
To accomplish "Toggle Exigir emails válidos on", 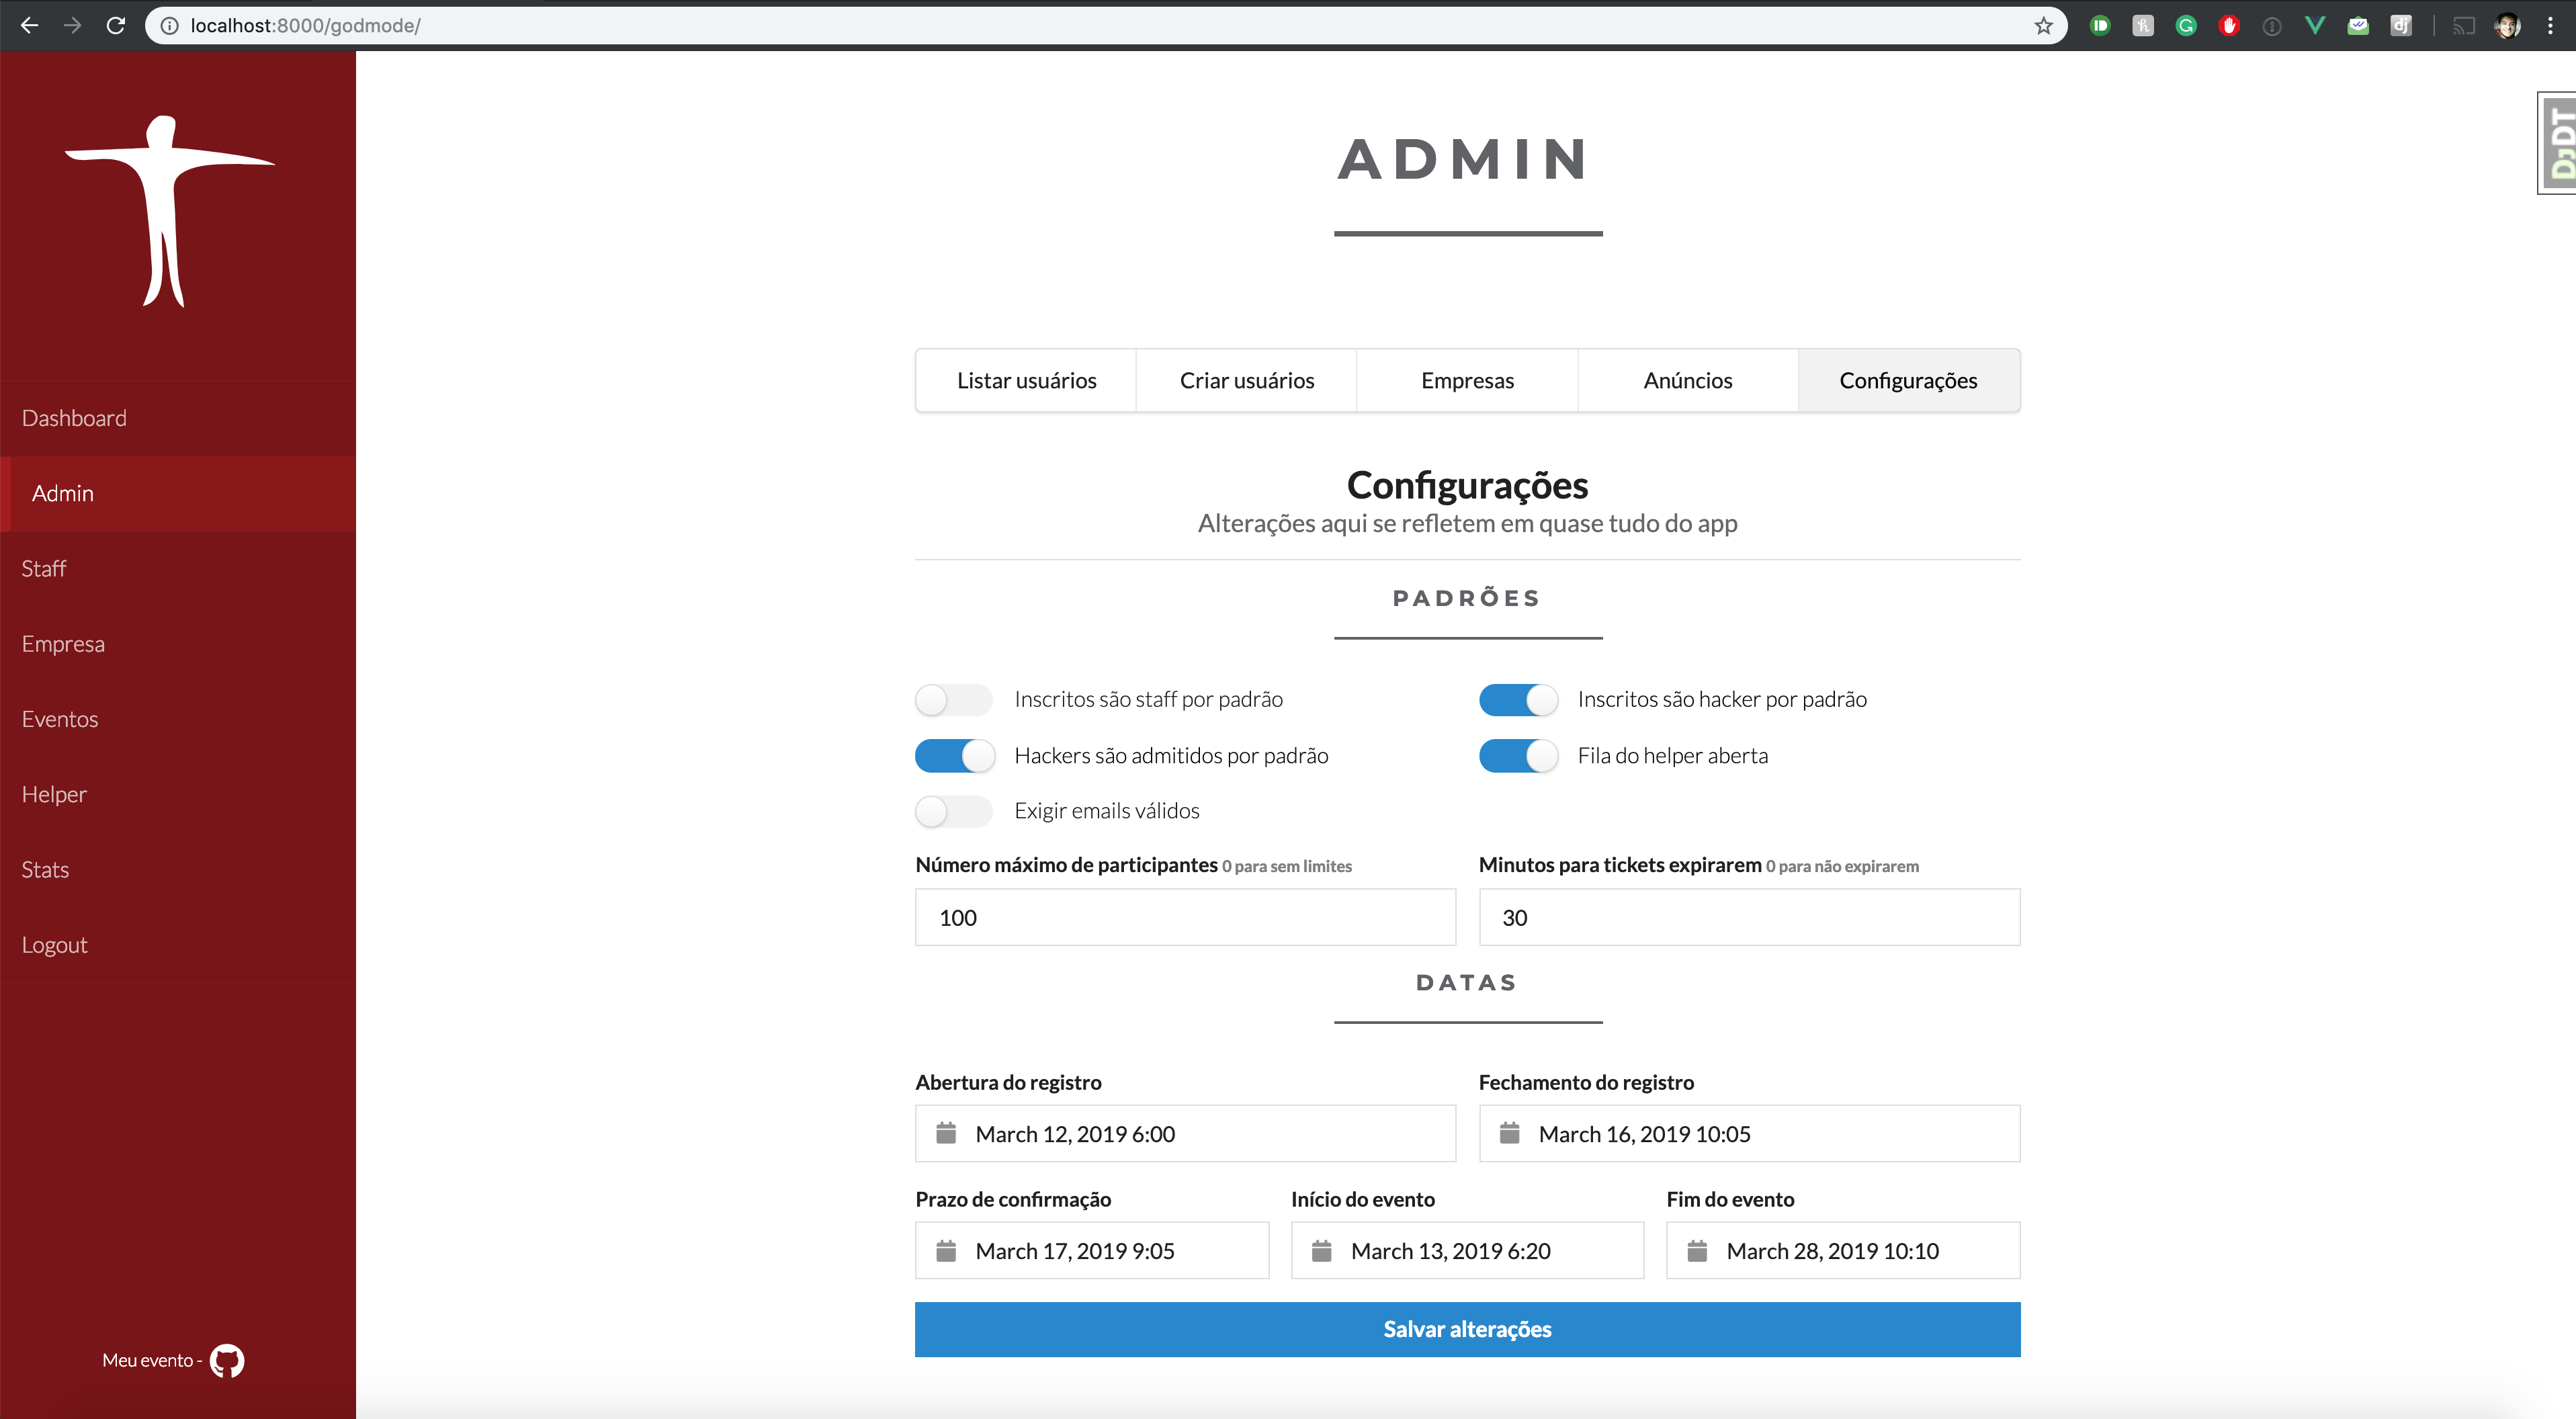I will [x=953, y=811].
